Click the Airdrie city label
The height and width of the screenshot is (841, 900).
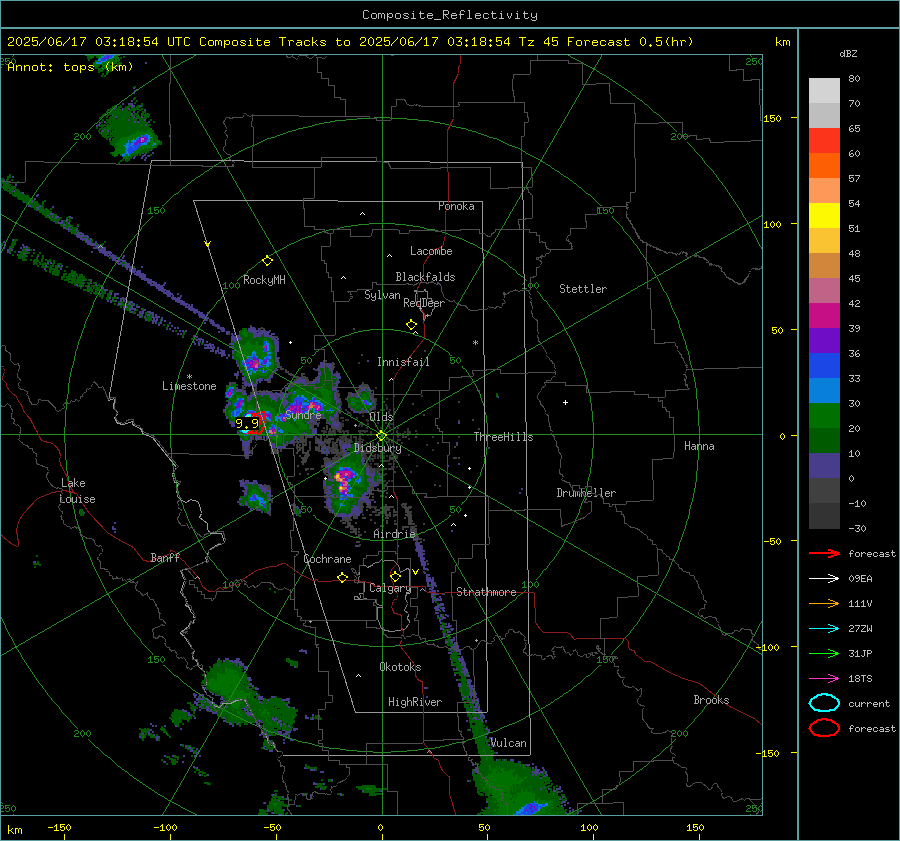click(394, 534)
